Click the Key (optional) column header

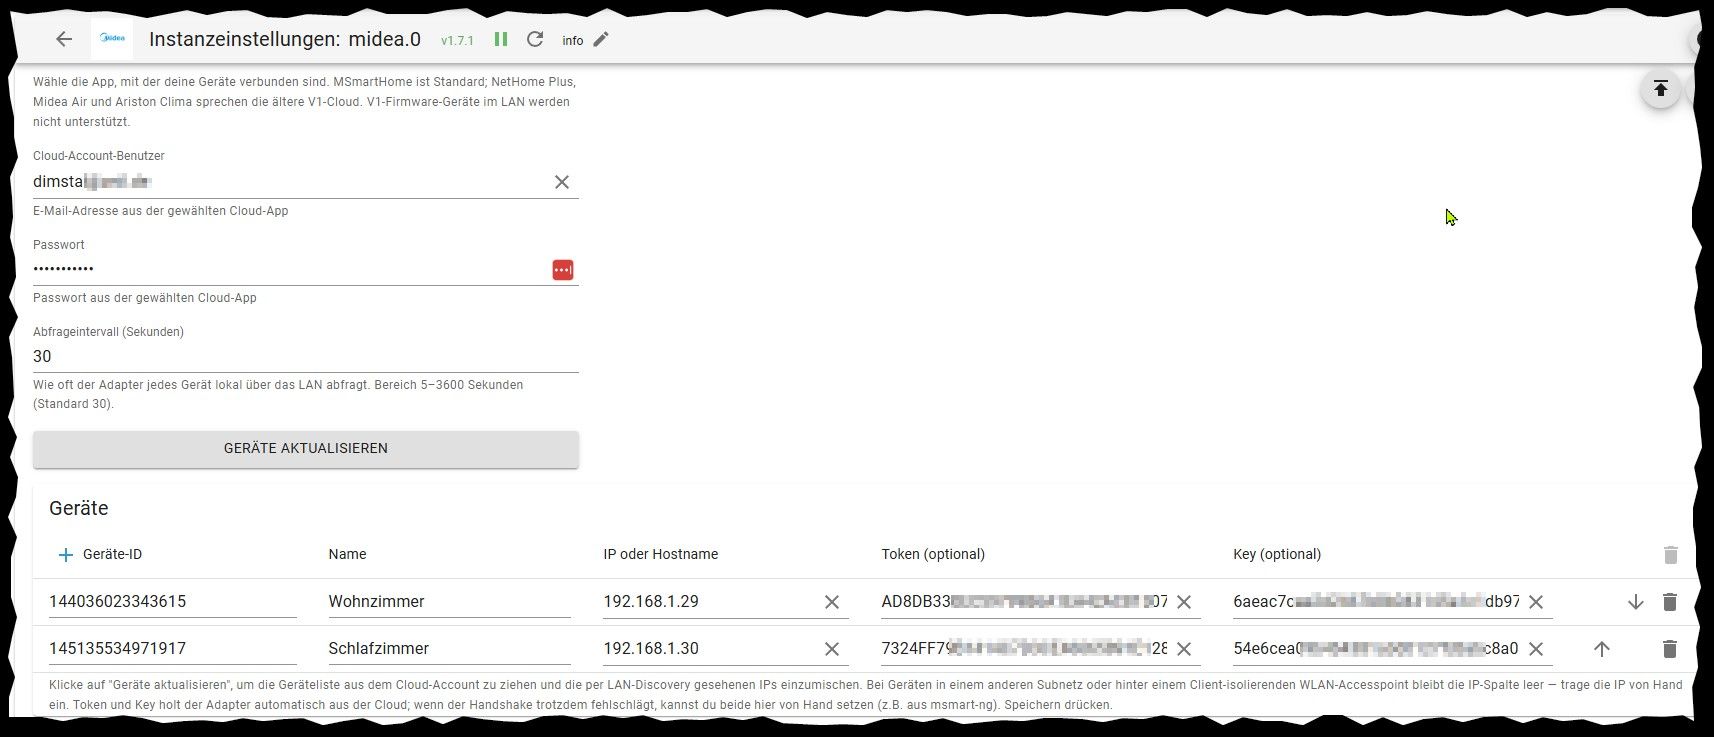[1277, 555]
